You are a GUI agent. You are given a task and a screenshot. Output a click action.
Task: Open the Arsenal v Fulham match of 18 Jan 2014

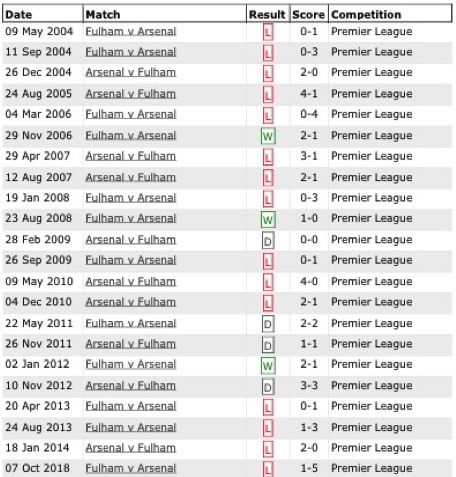point(131,448)
